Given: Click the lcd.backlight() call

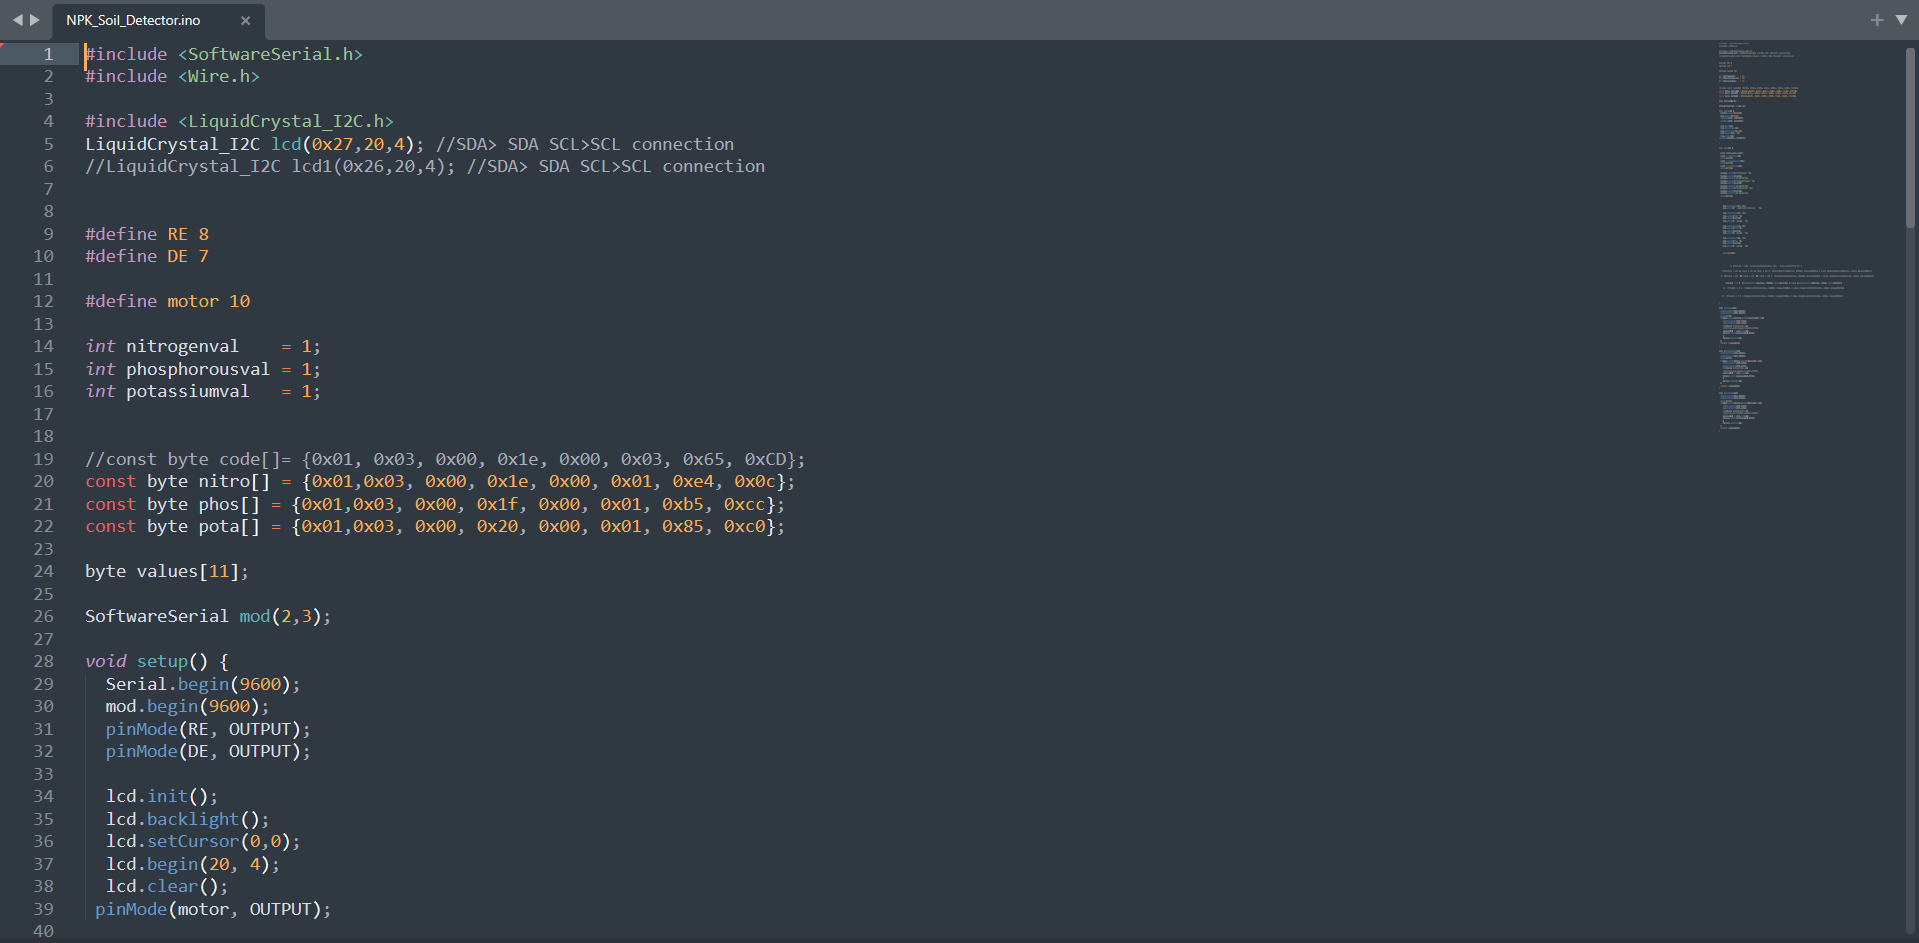Looking at the screenshot, I should [x=187, y=819].
